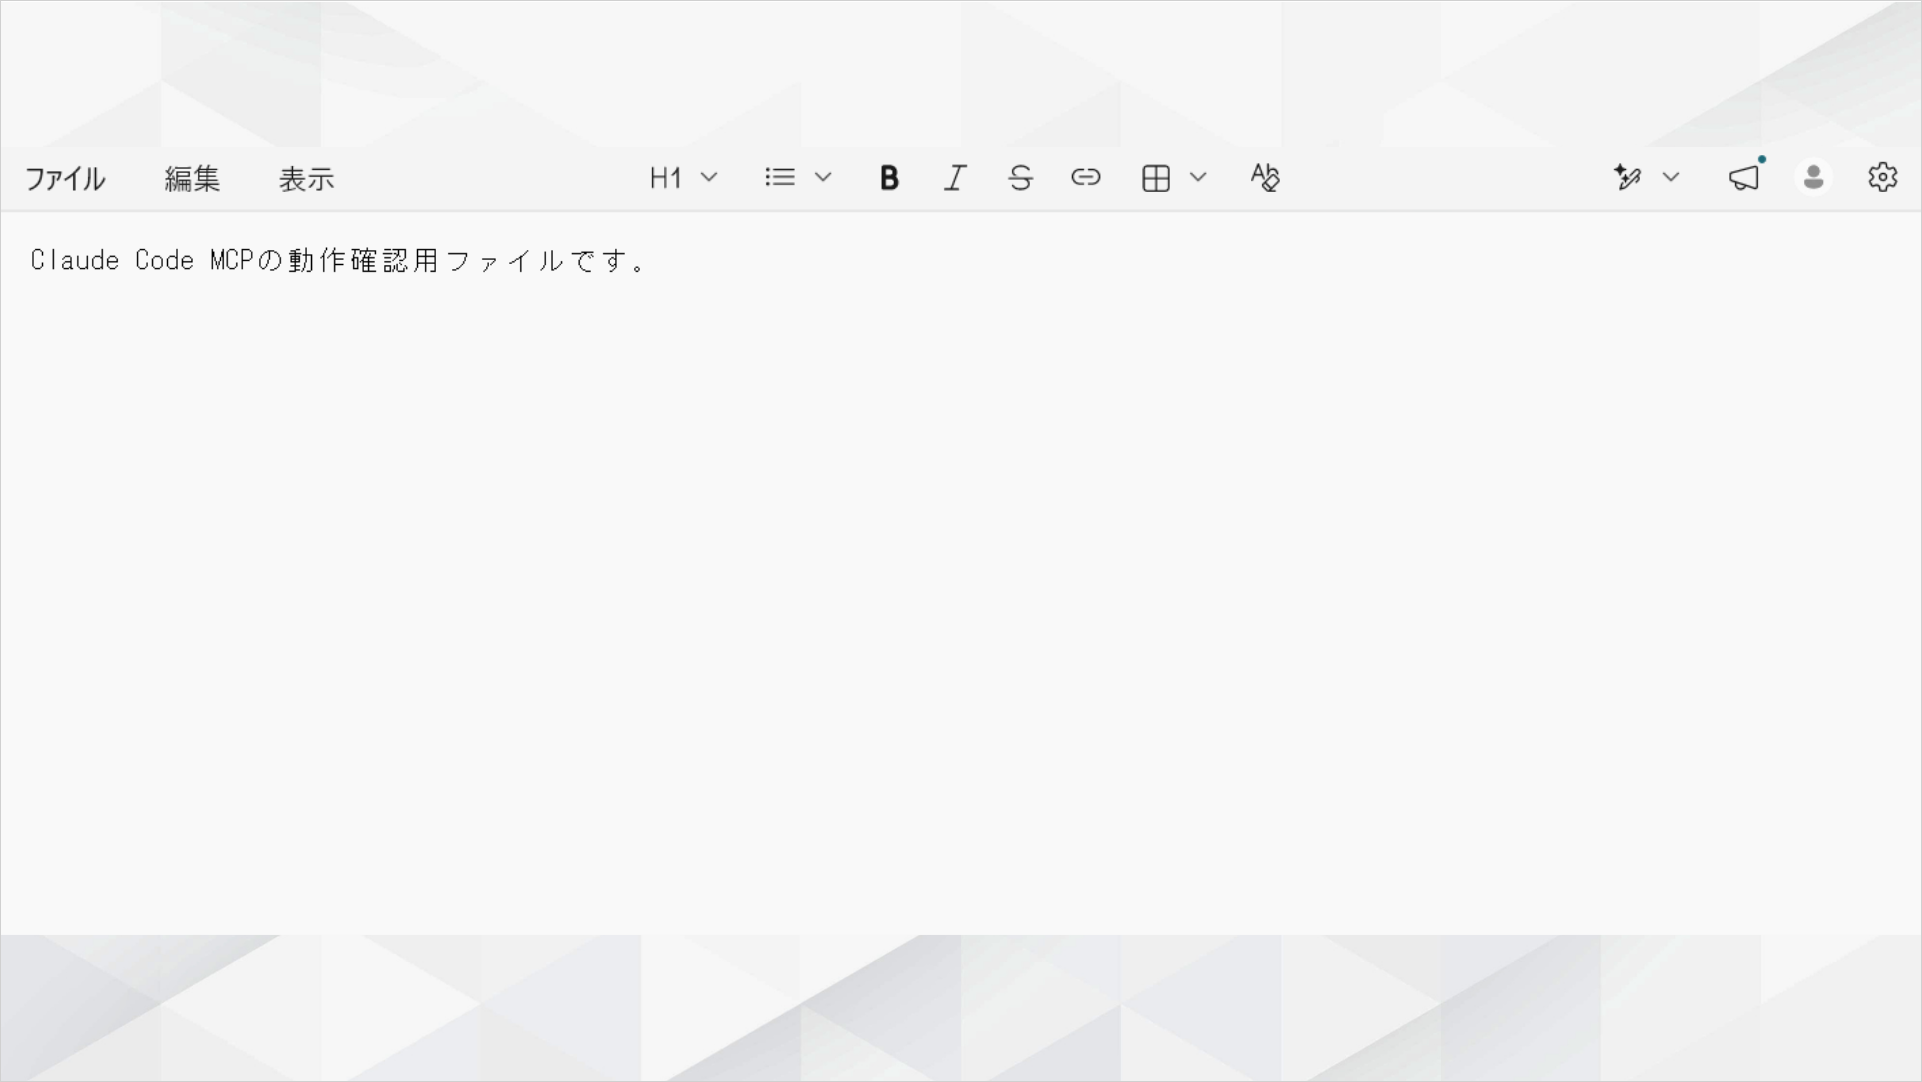Viewport: 1922px width, 1082px height.
Task: Expand the heading level dropdown arrow
Action: pyautogui.click(x=709, y=178)
